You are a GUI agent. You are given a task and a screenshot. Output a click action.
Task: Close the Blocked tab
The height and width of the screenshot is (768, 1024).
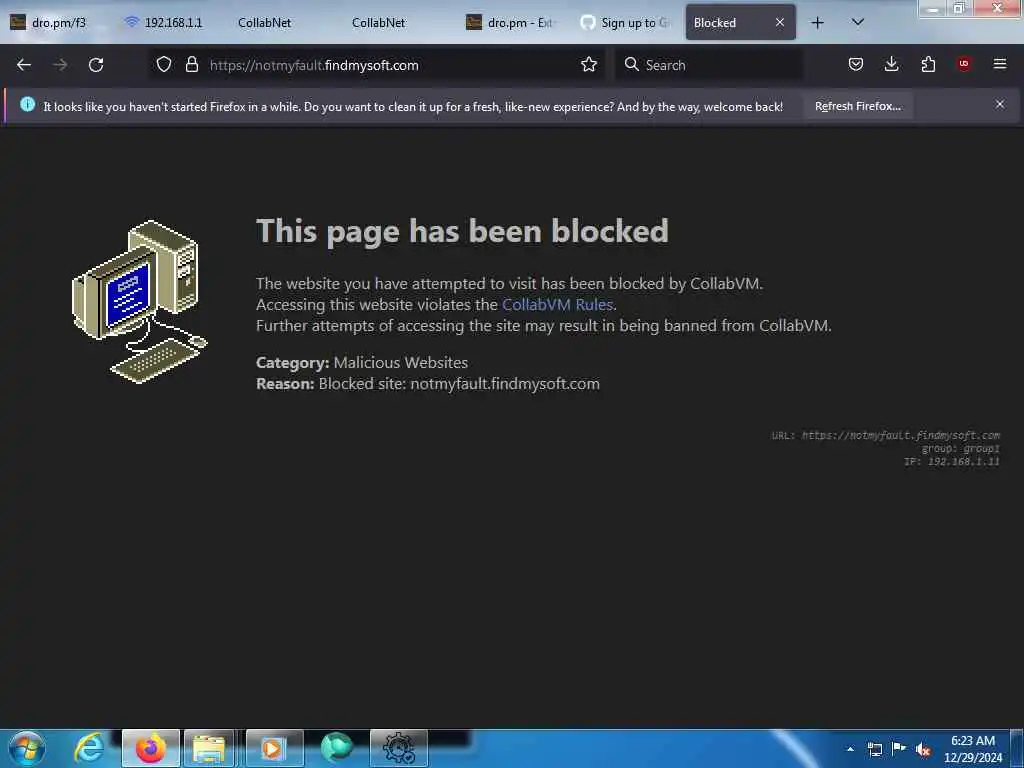point(780,22)
